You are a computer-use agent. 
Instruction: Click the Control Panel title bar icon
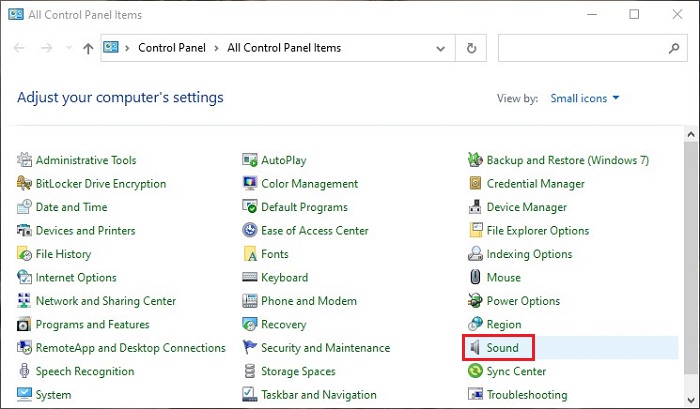tap(16, 14)
